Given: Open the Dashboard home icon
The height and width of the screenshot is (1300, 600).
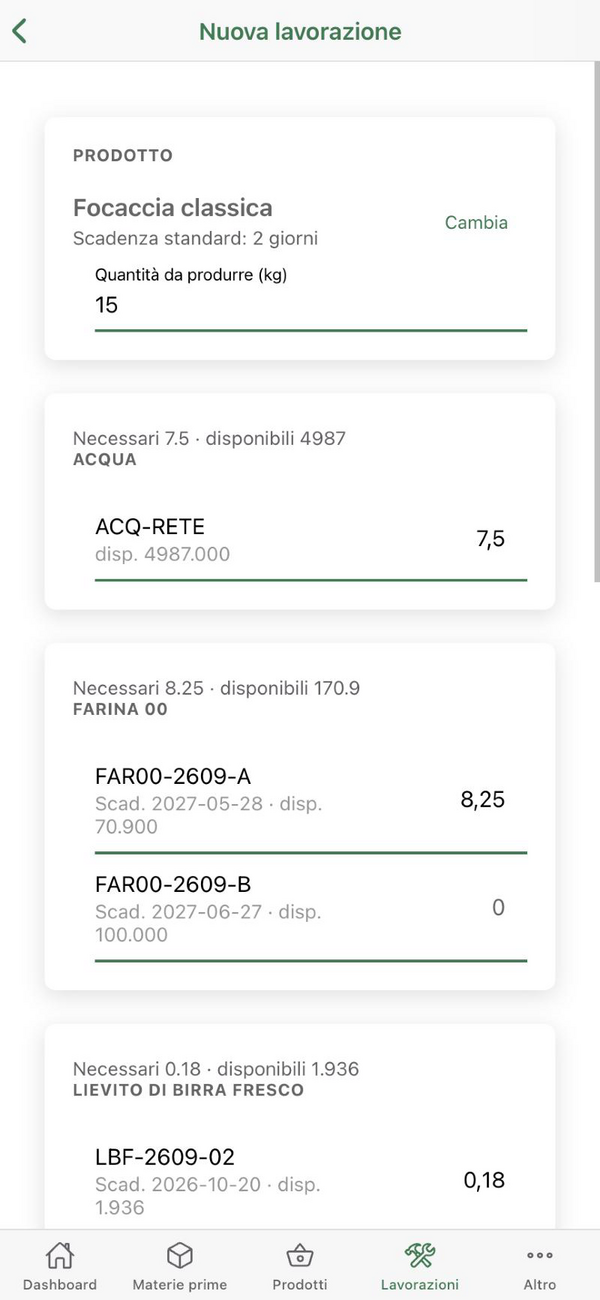Looking at the screenshot, I should pyautogui.click(x=60, y=1255).
